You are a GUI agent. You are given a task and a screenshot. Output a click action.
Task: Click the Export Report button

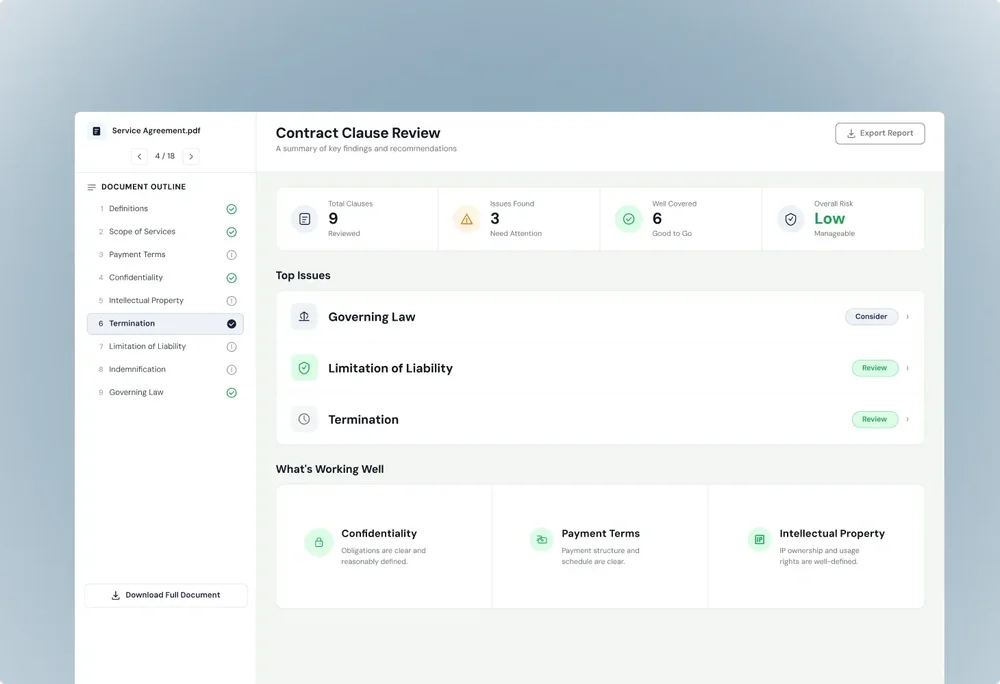879,133
